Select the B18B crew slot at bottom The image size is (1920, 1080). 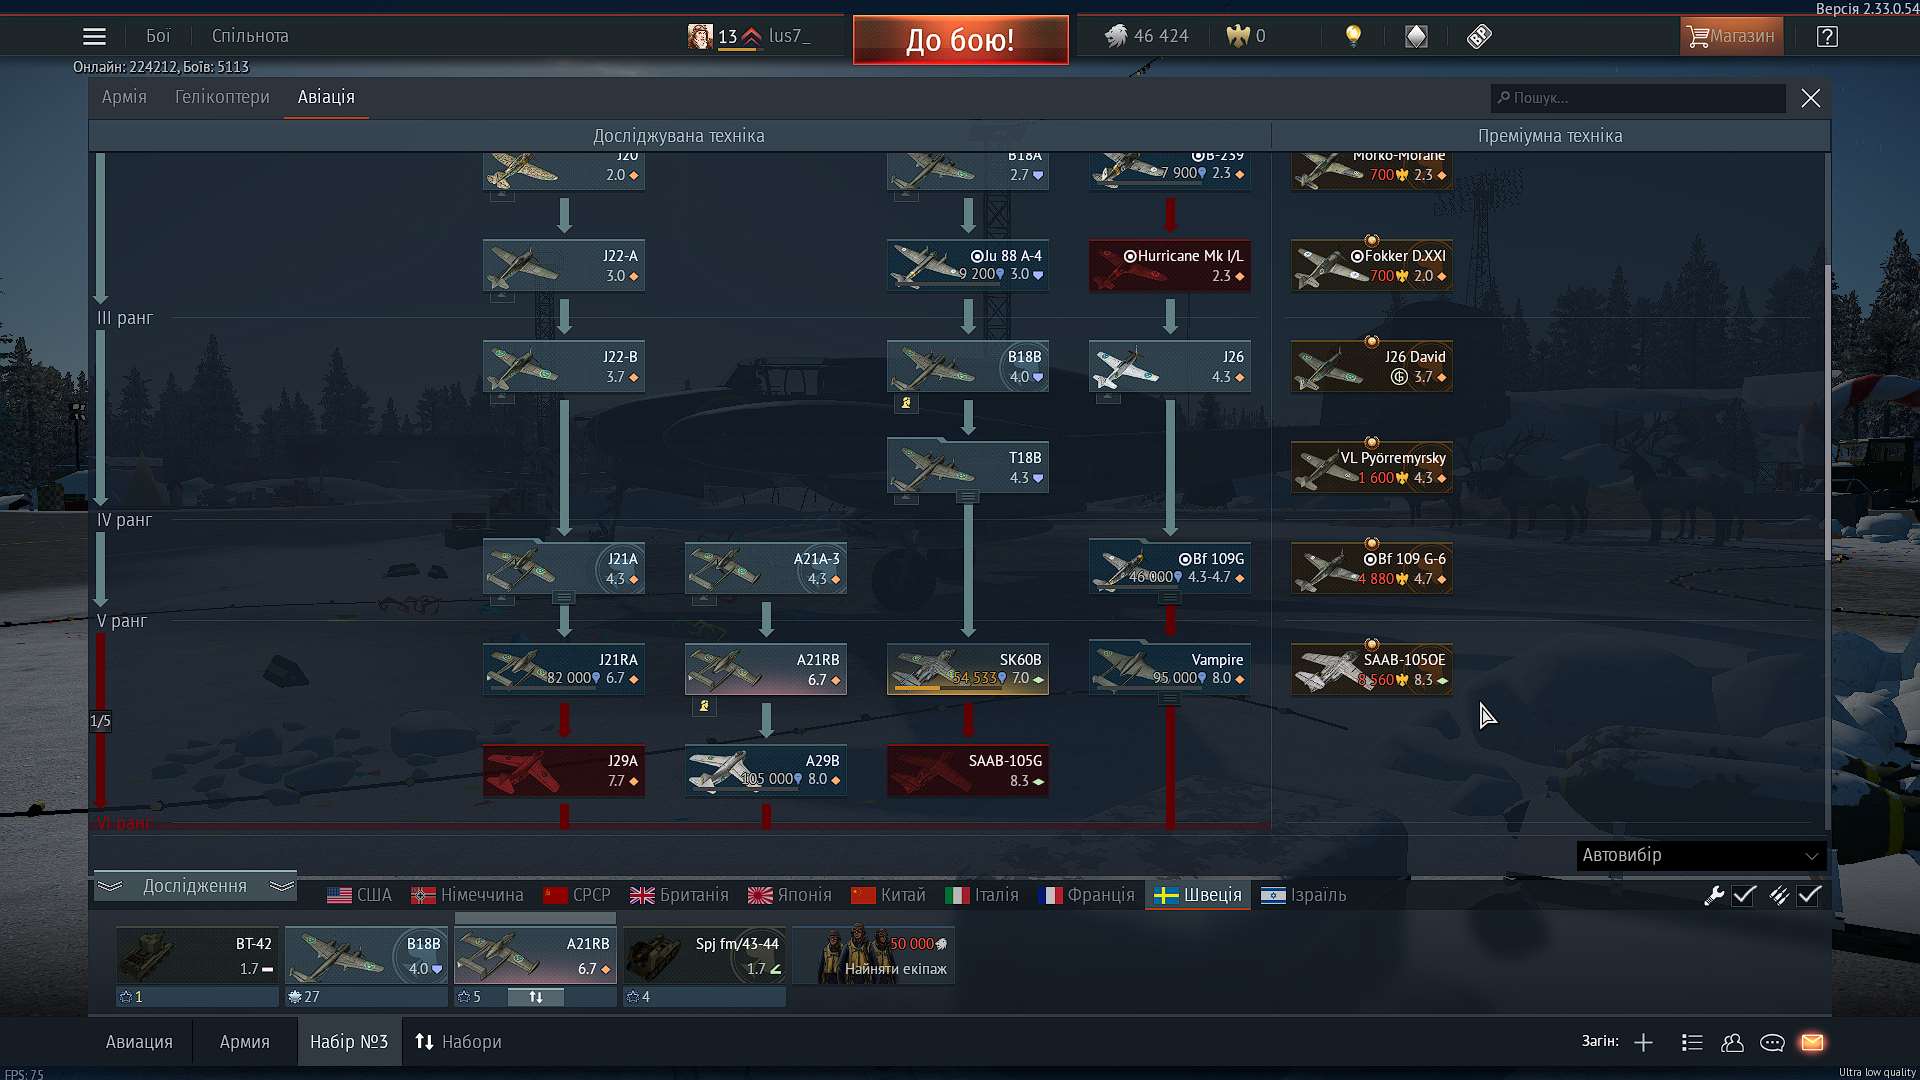click(366, 956)
